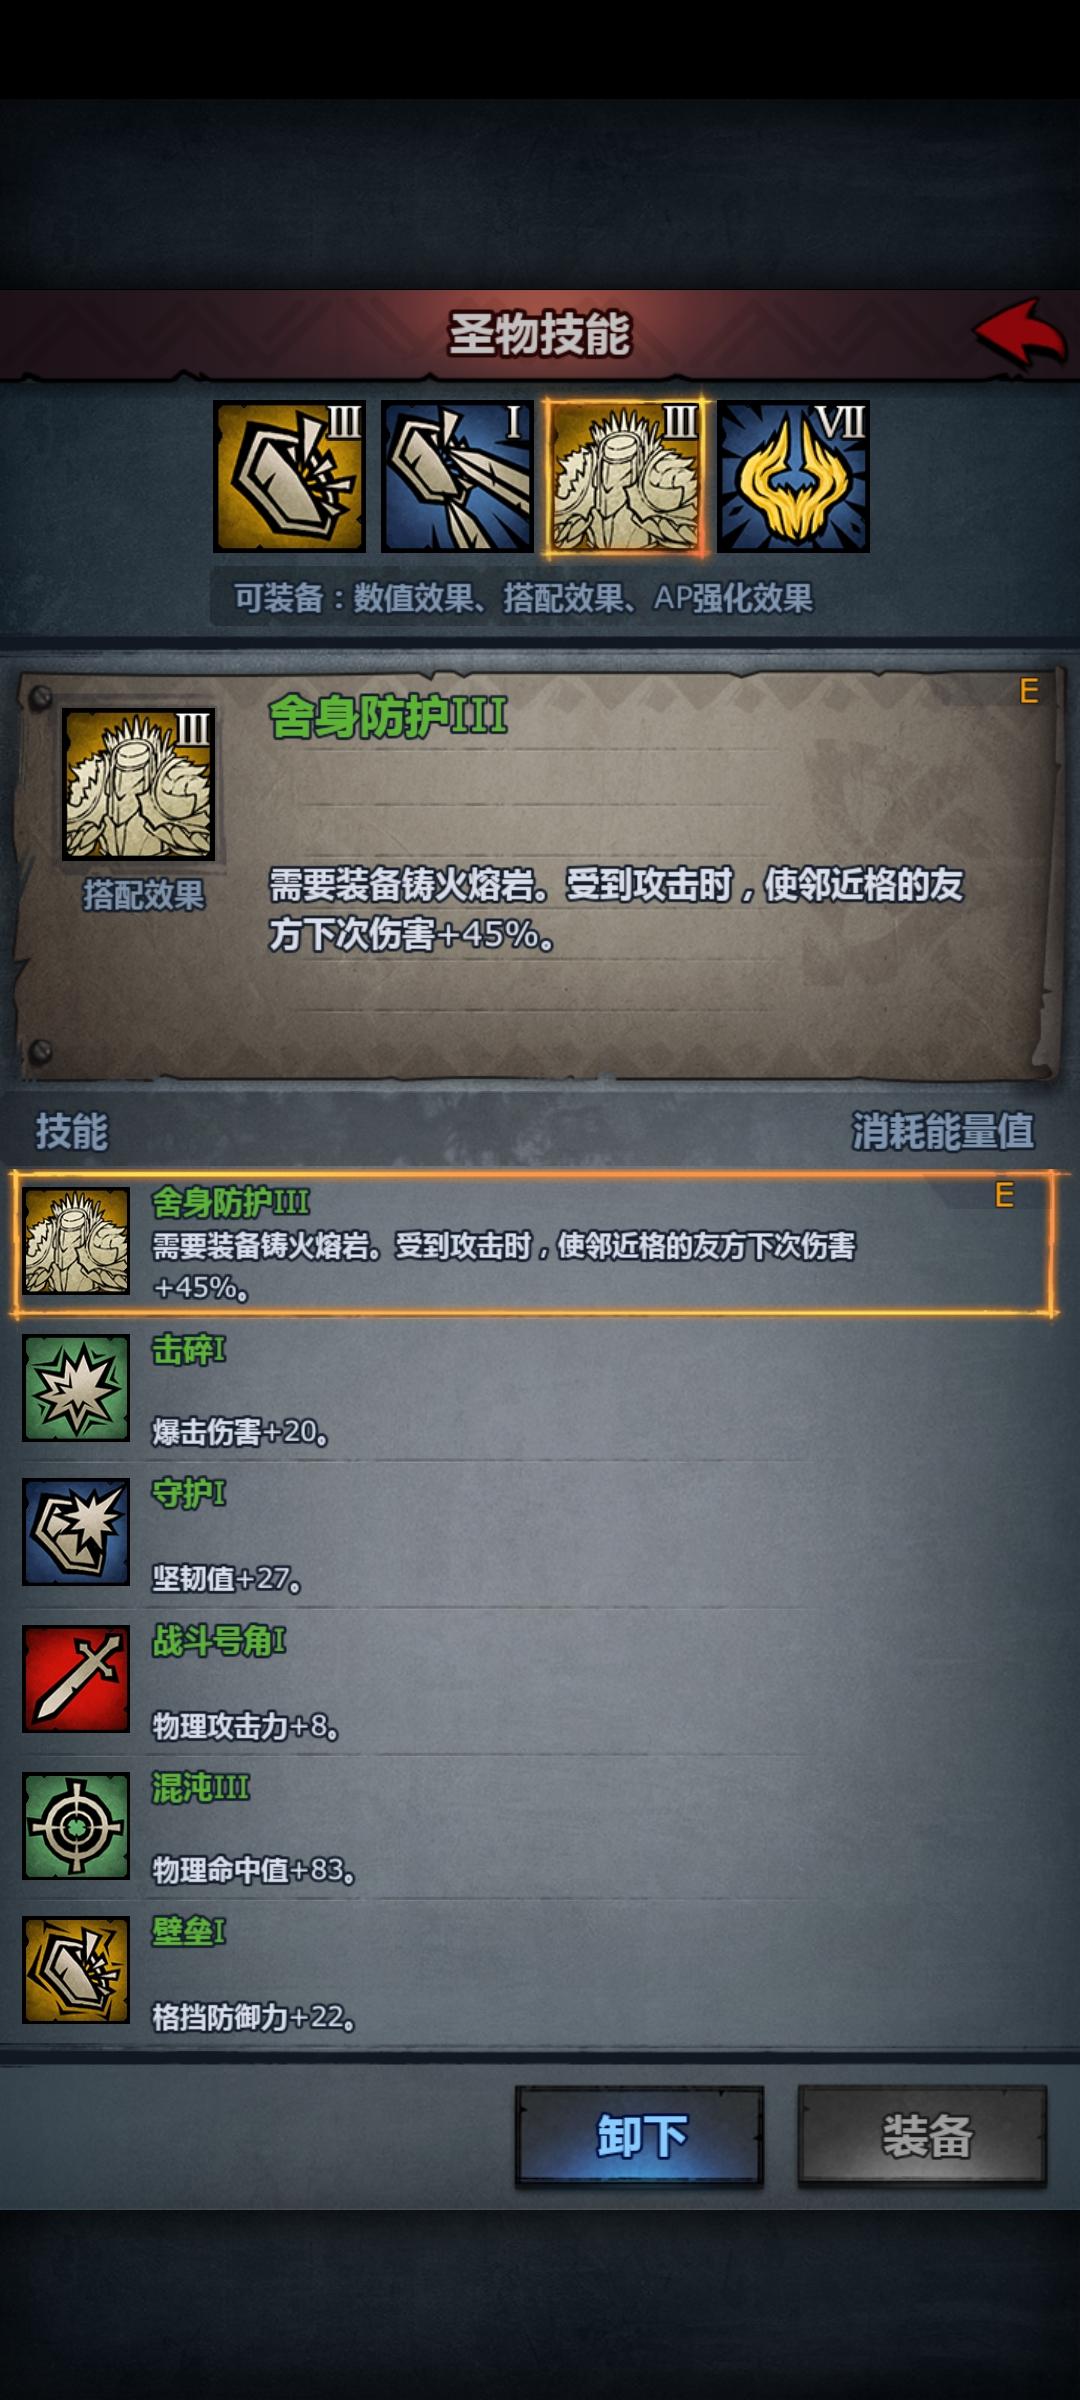The image size is (1080, 2400).
Task: Choose the 坚韧值+27 skill row
Action: click(x=535, y=1534)
